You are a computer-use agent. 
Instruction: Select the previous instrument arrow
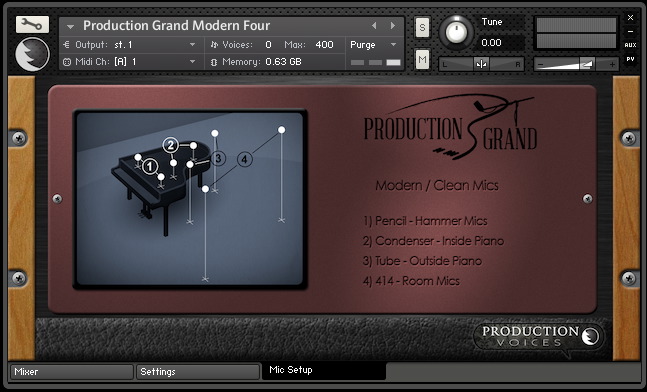374,26
